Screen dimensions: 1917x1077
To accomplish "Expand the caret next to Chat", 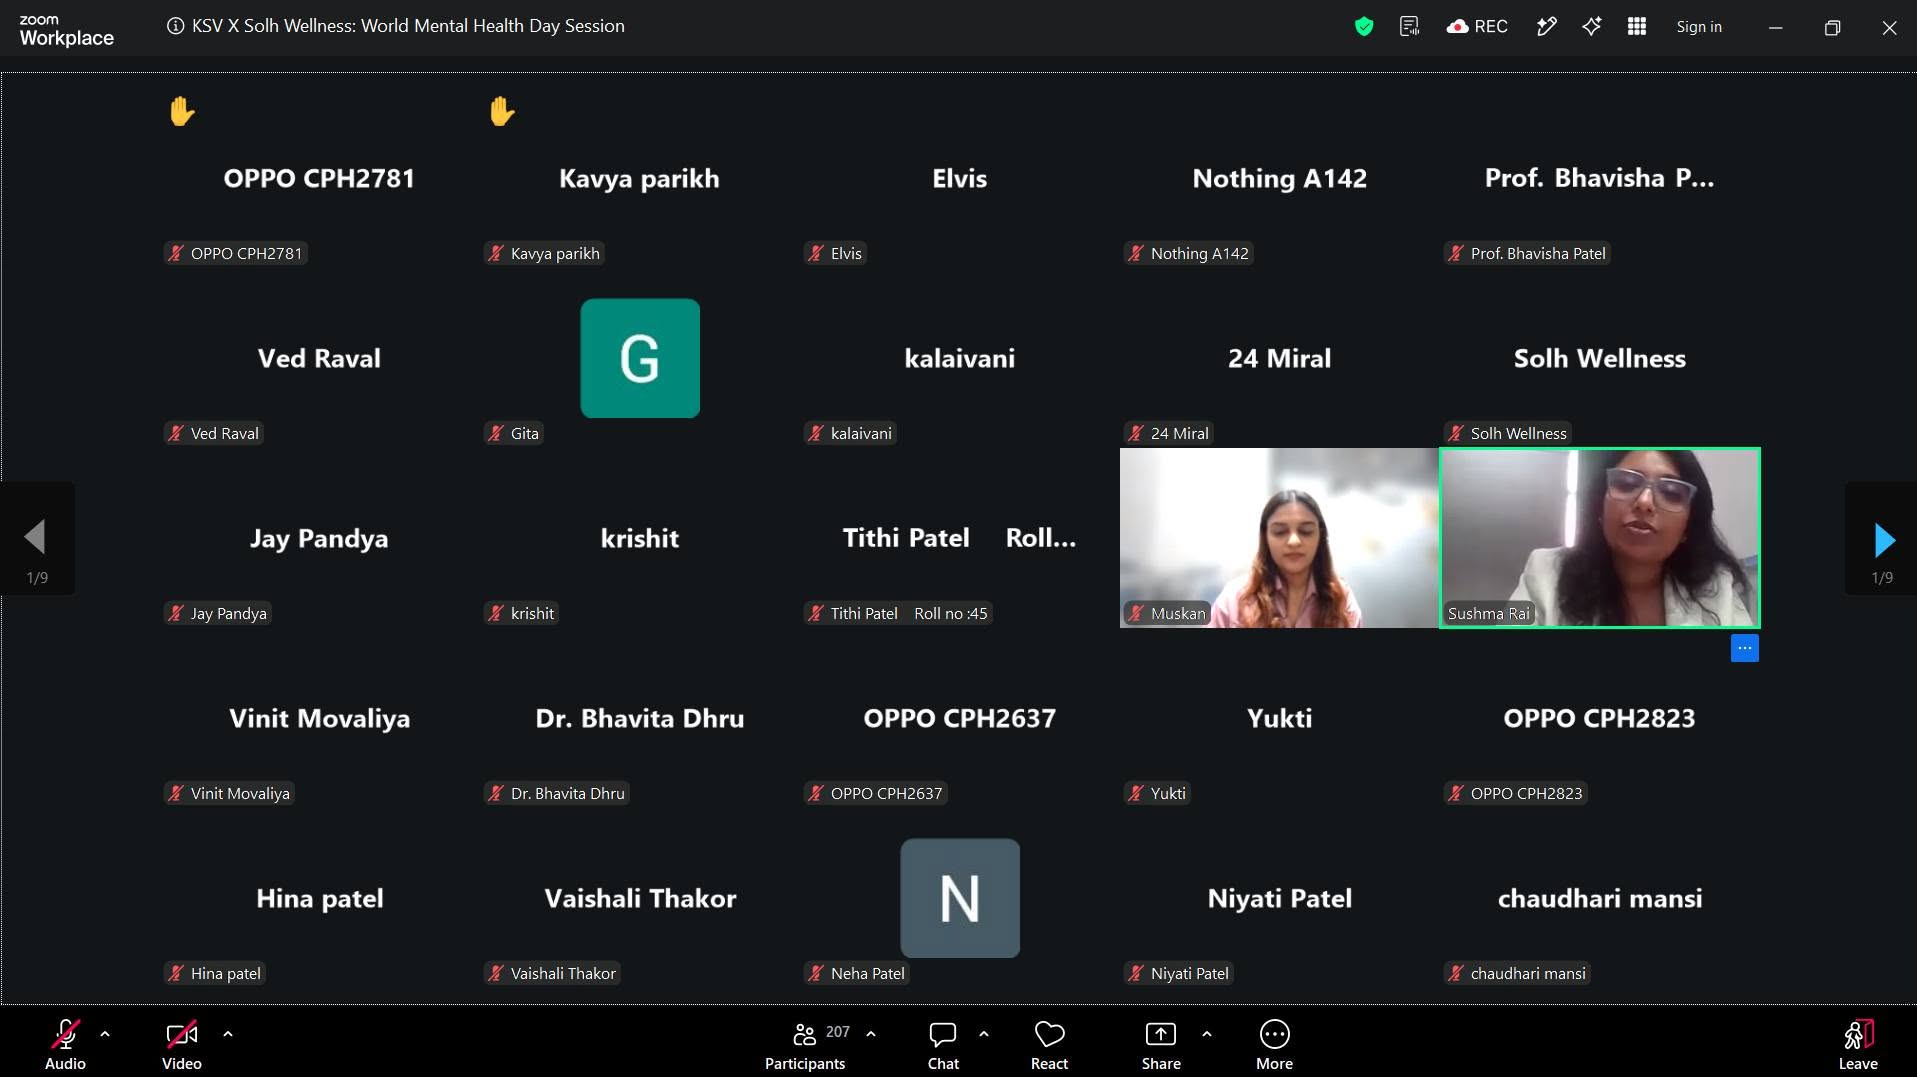I will (x=984, y=1034).
